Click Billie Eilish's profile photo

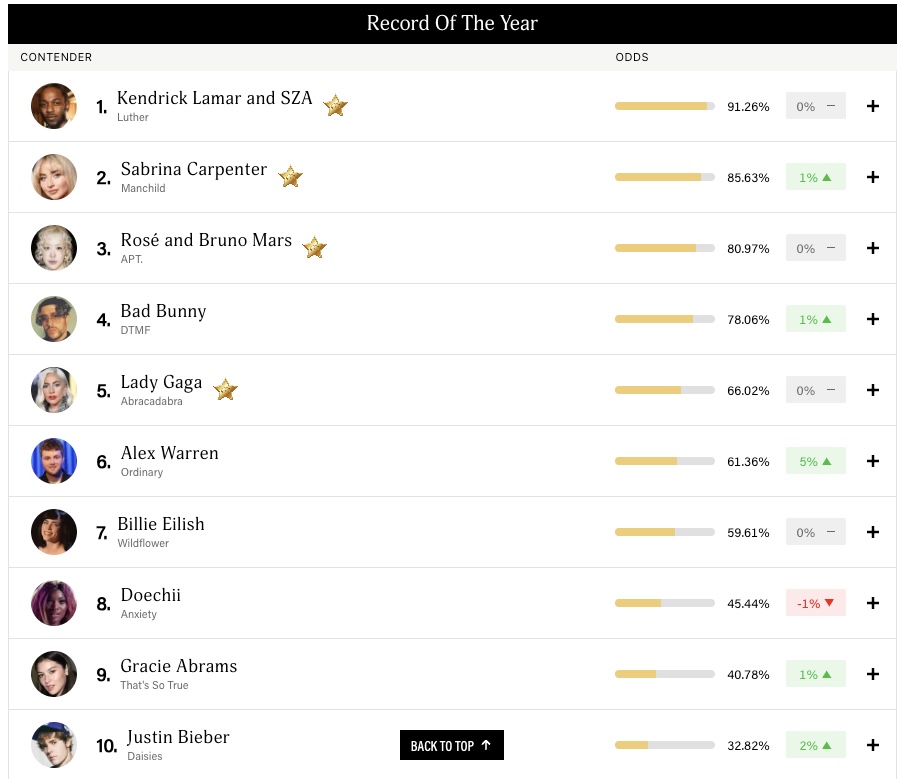[x=54, y=532]
